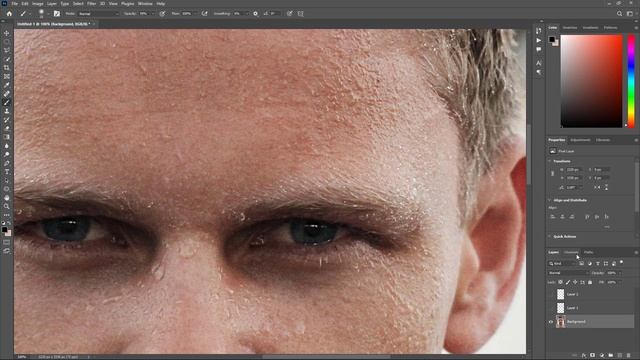Create a new group with folder icon

[611, 356]
